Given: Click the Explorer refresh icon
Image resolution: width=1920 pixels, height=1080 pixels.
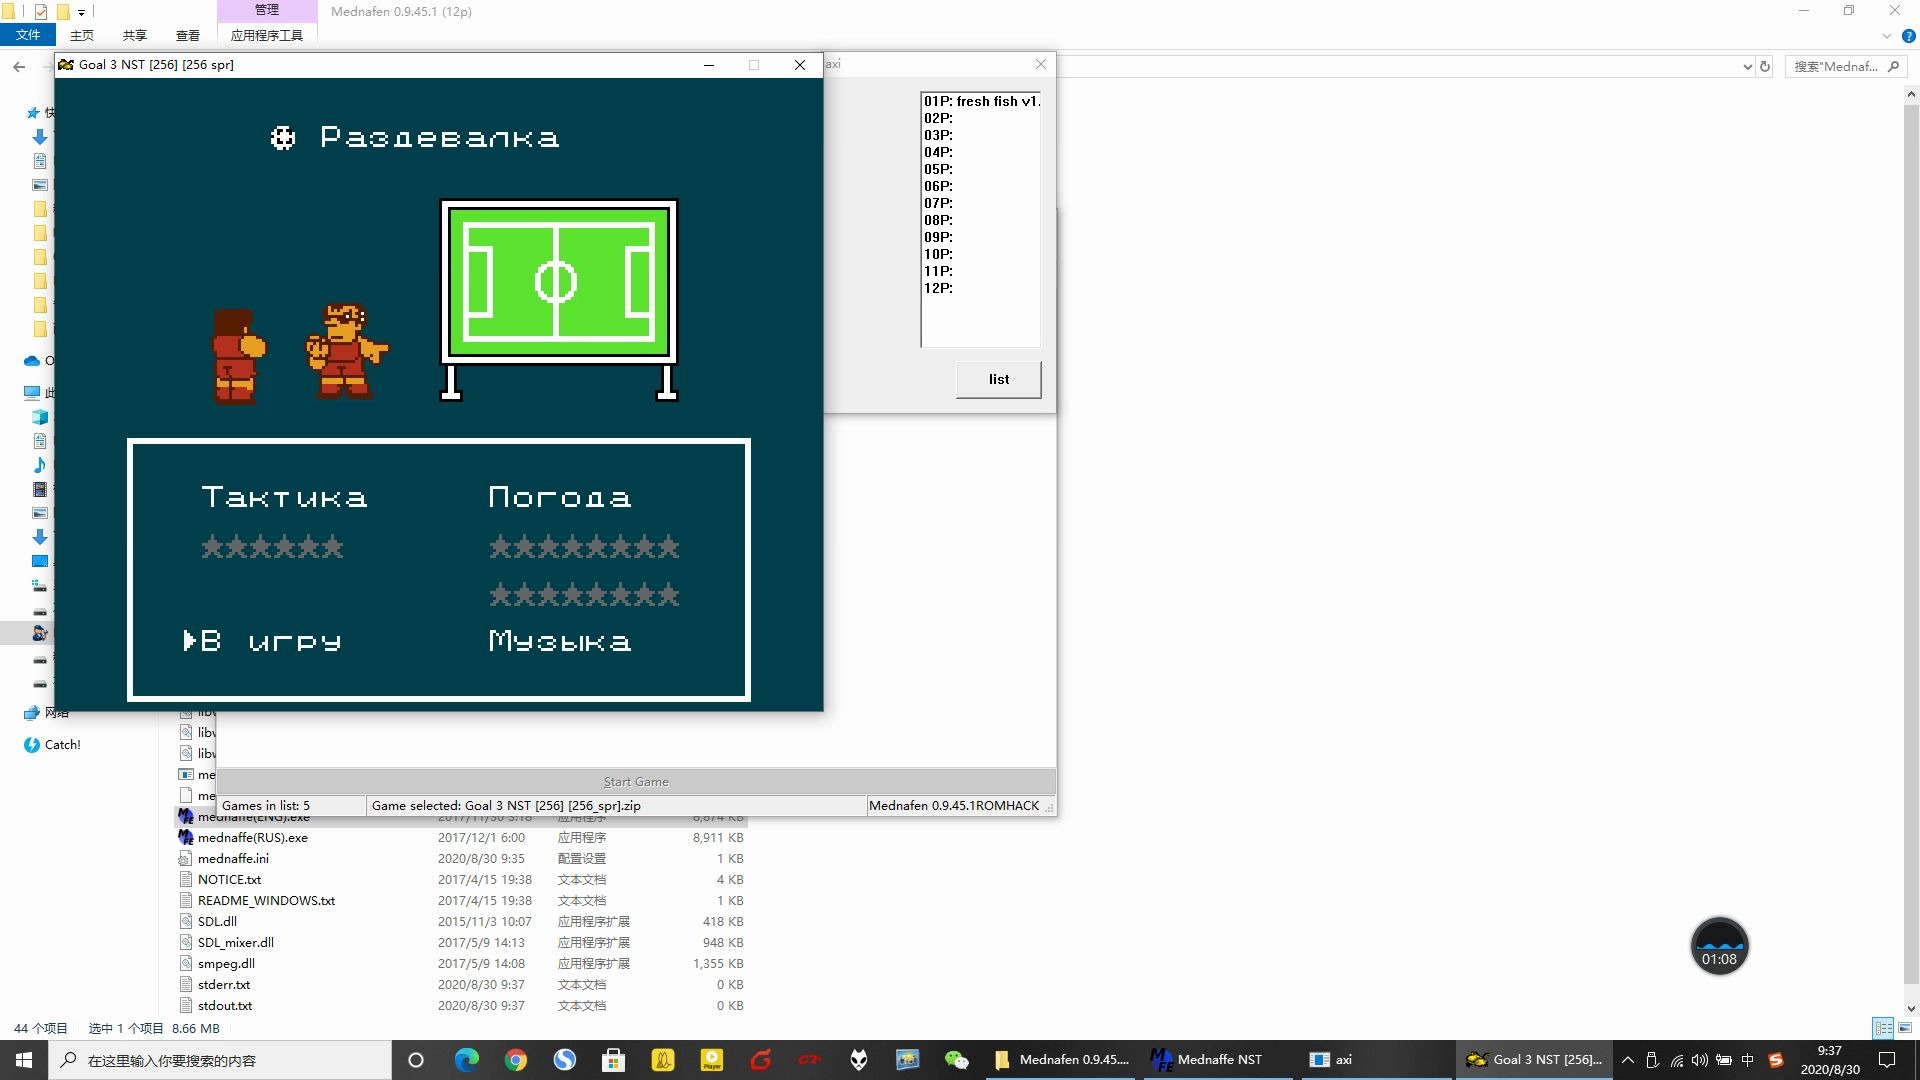Looking at the screenshot, I should point(1765,67).
